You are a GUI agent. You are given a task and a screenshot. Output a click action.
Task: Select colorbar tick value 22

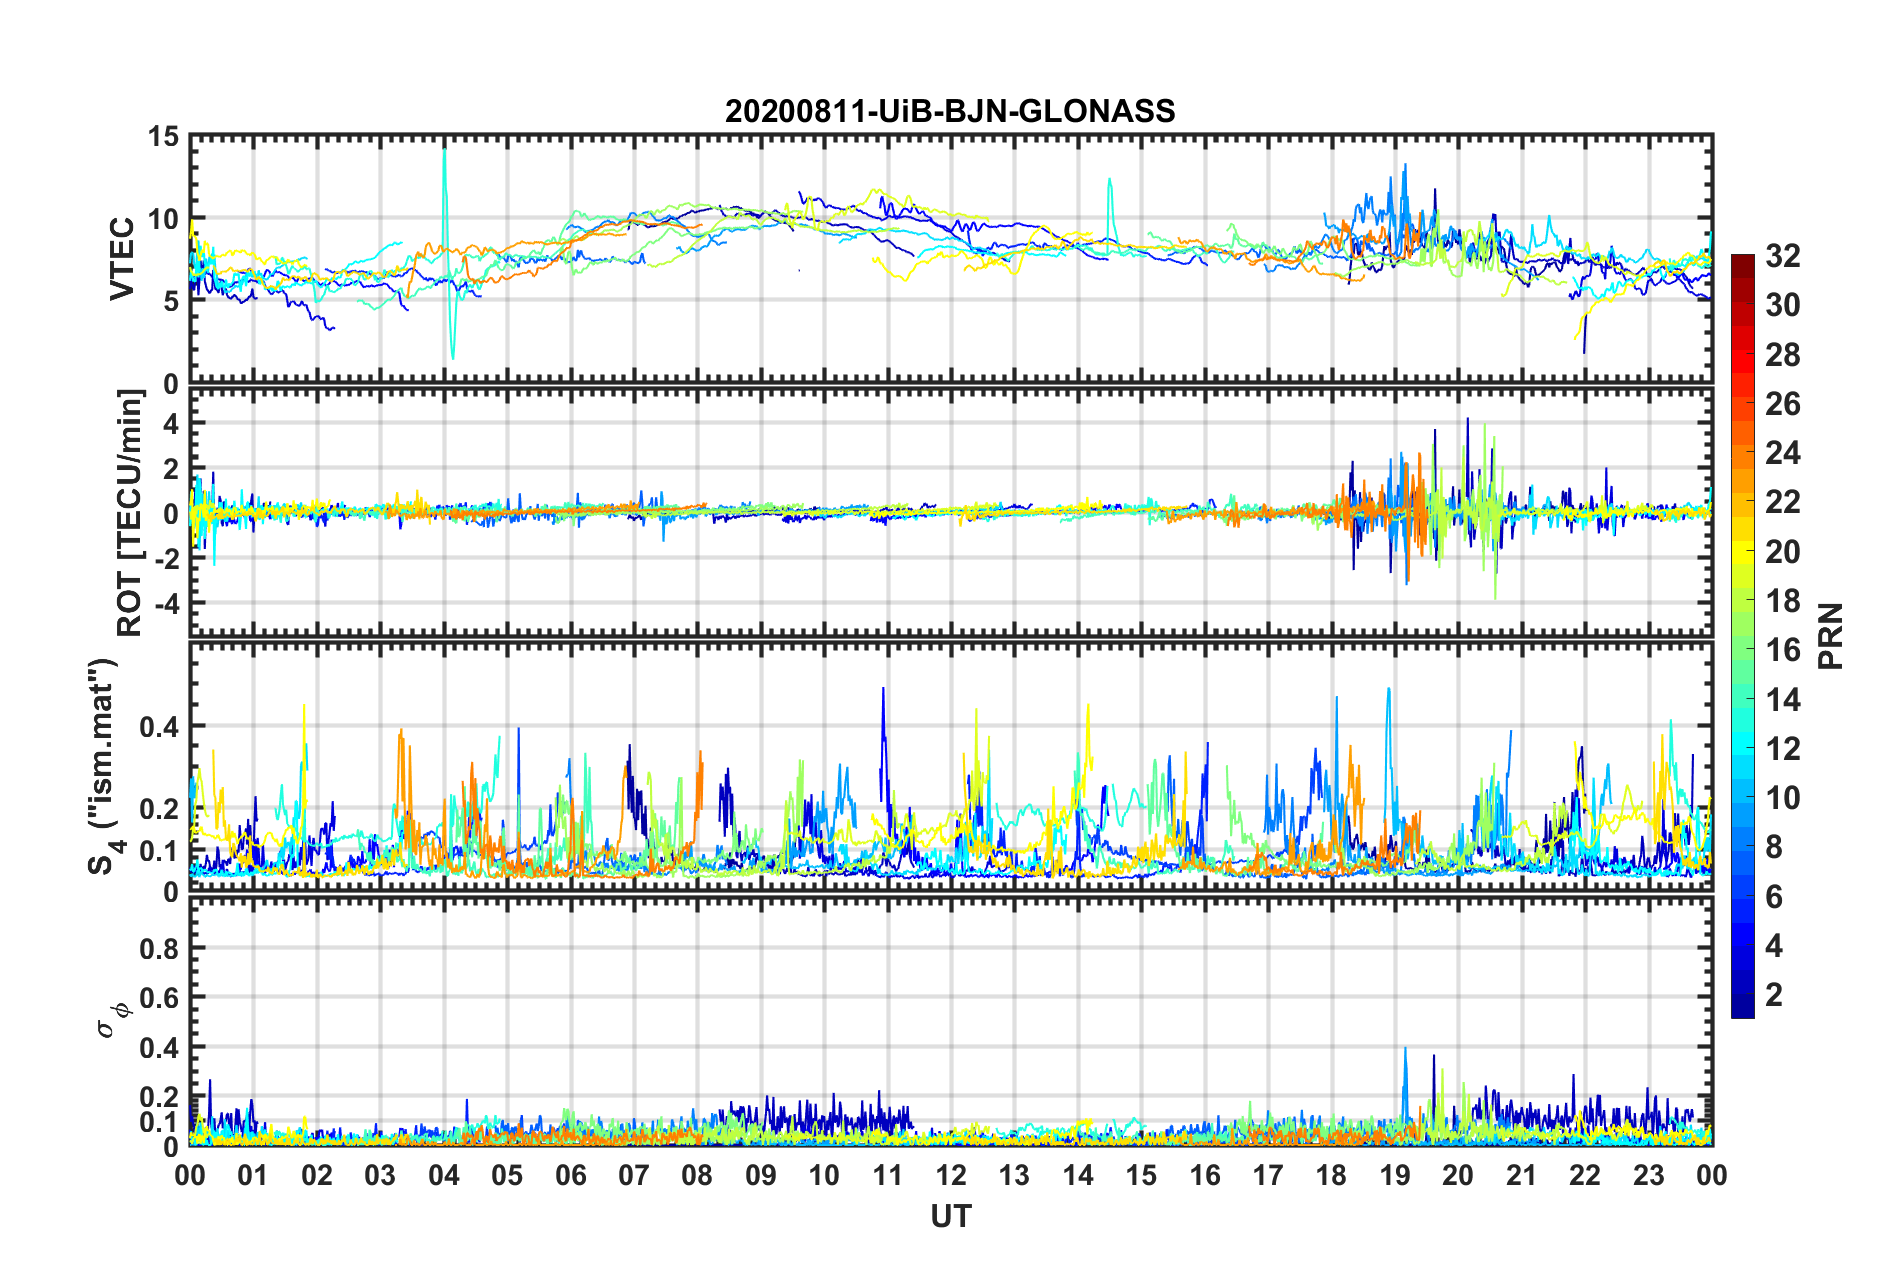1782,502
